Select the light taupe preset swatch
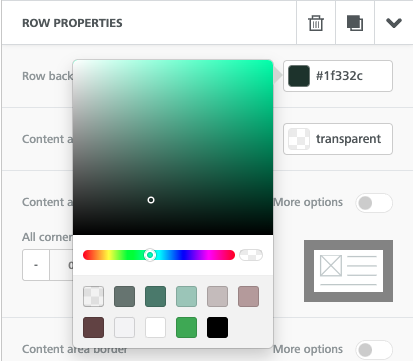Image resolution: width=413 pixels, height=361 pixels. 217,296
